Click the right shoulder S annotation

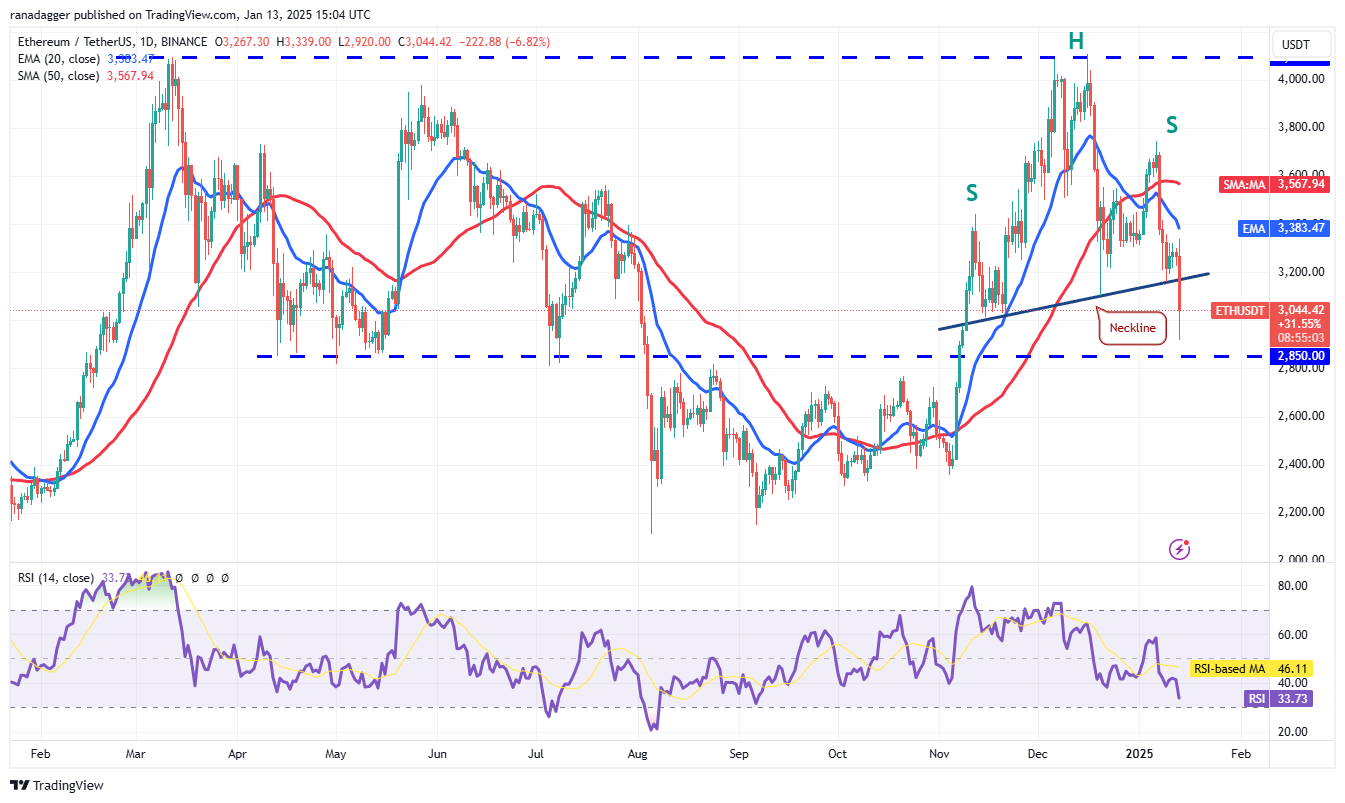(x=1171, y=125)
